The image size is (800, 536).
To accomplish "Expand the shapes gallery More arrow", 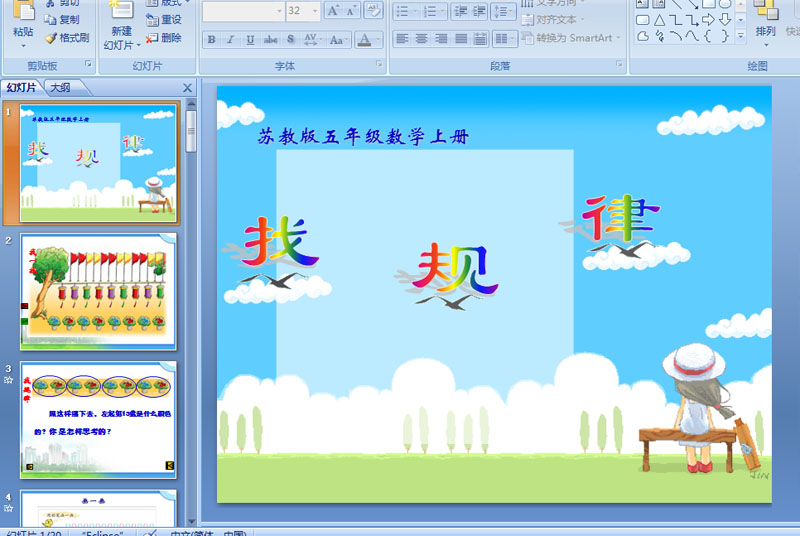I will pyautogui.click(x=741, y=36).
